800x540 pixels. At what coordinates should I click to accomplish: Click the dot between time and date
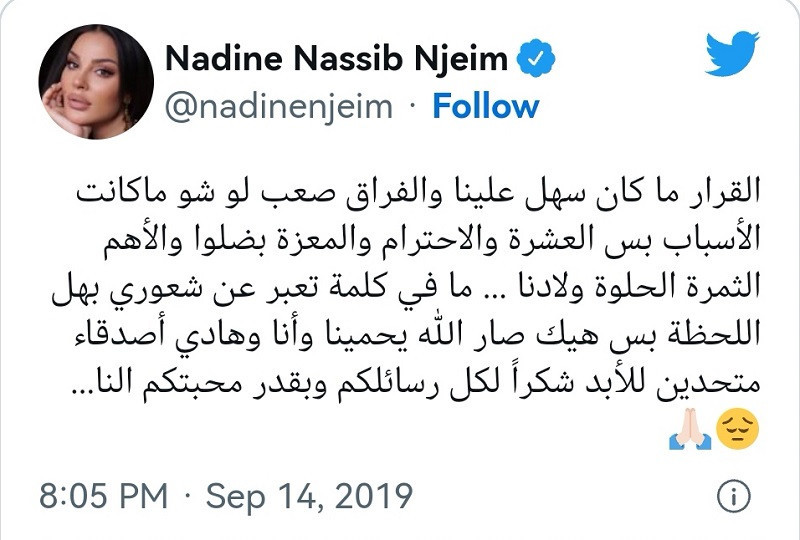click(x=187, y=496)
